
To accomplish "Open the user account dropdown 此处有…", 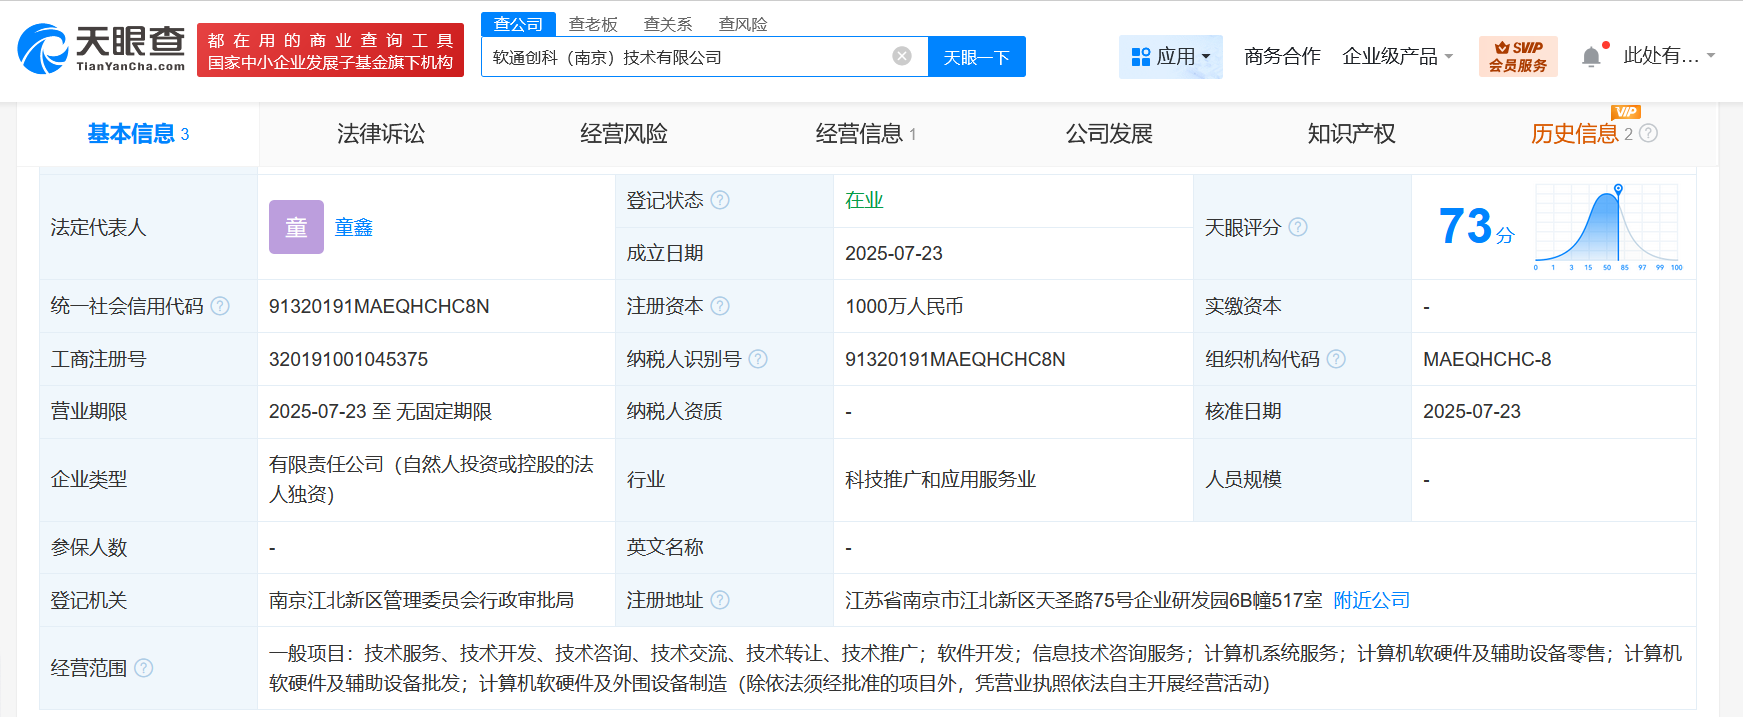I will pyautogui.click(x=1668, y=56).
